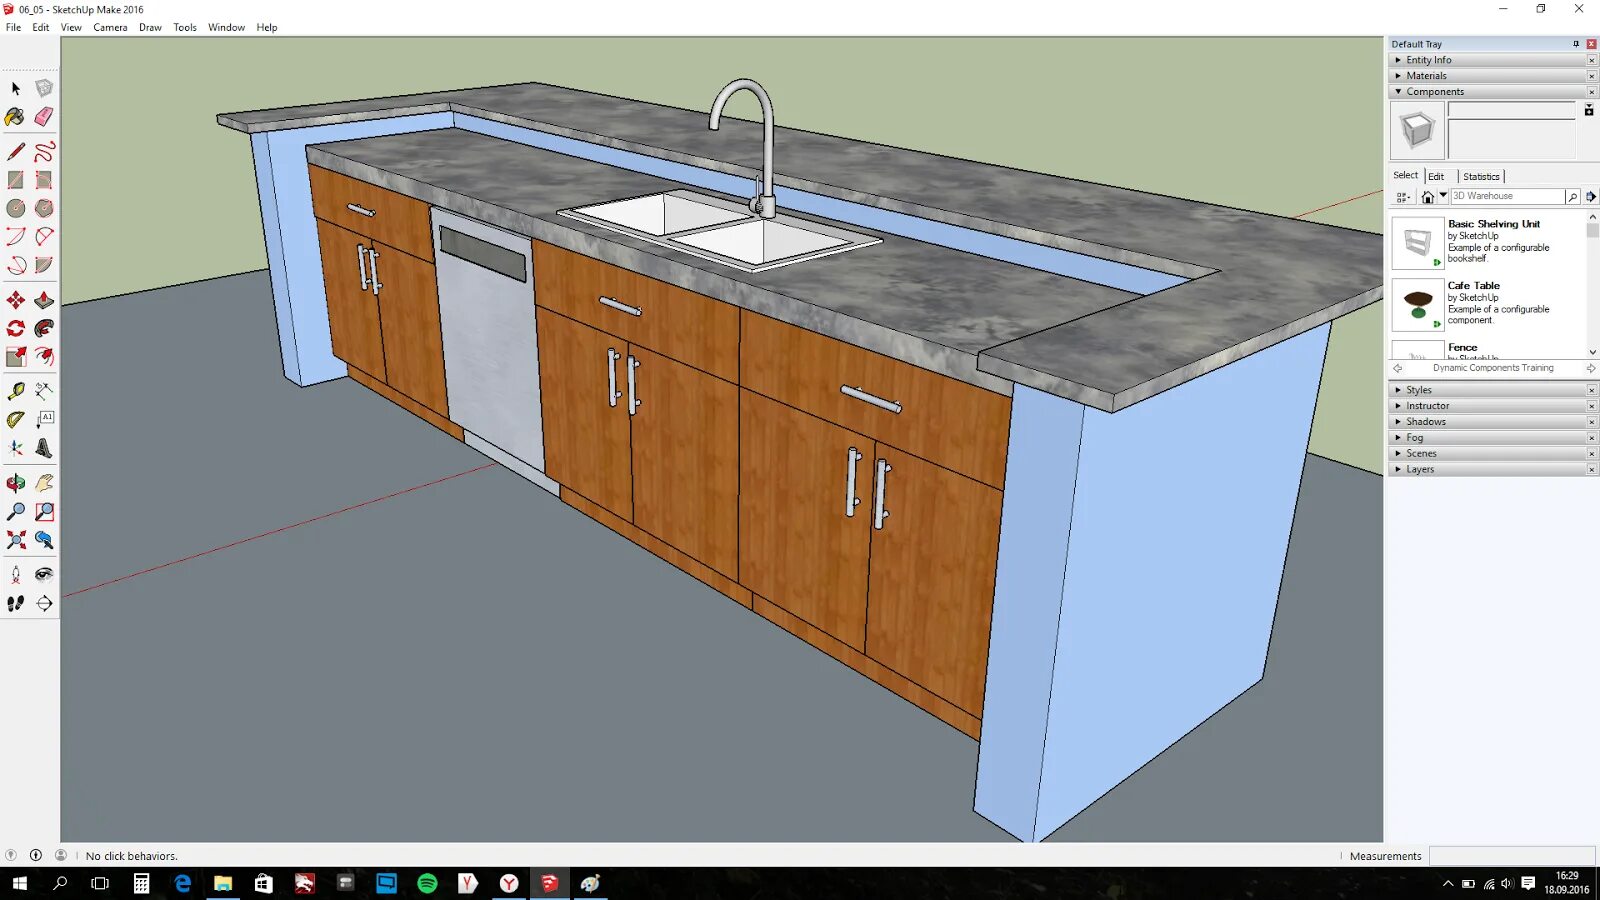This screenshot has height=900, width=1600.
Task: Open the Tools menu
Action: 185,27
